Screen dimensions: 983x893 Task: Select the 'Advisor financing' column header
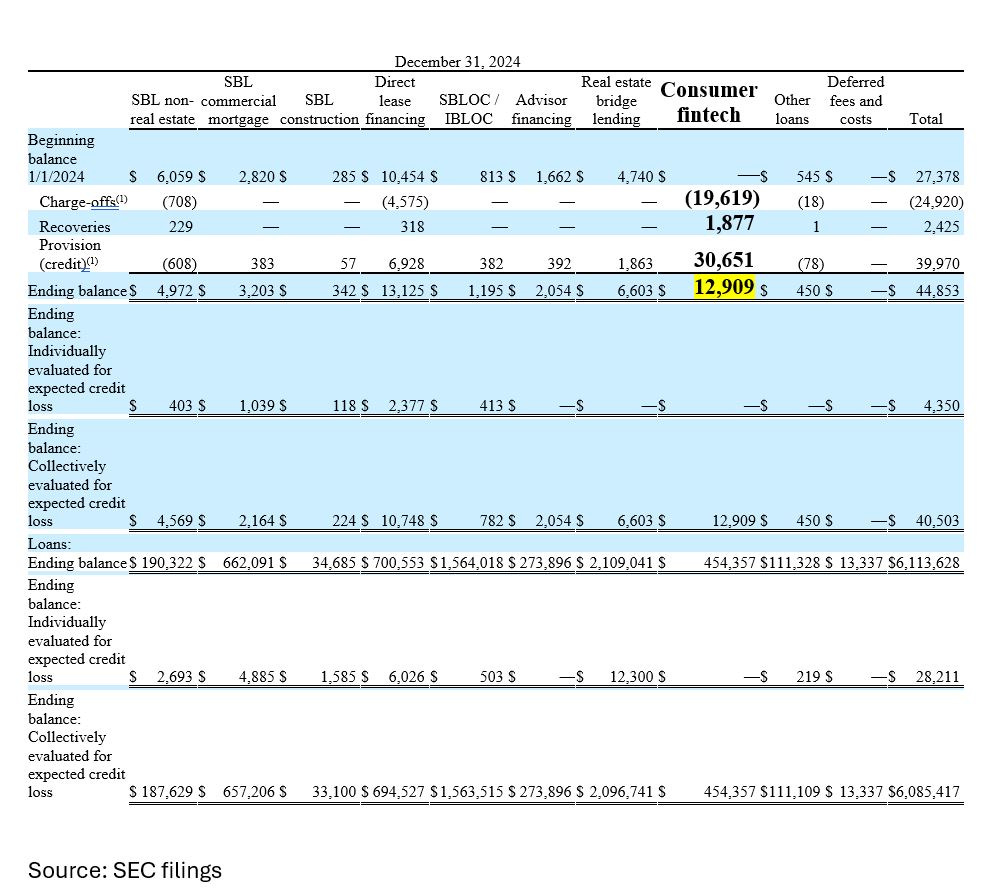click(541, 110)
